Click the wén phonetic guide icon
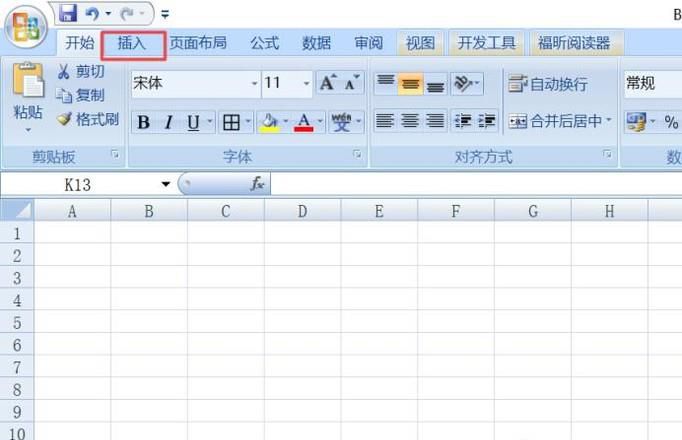 (341, 122)
